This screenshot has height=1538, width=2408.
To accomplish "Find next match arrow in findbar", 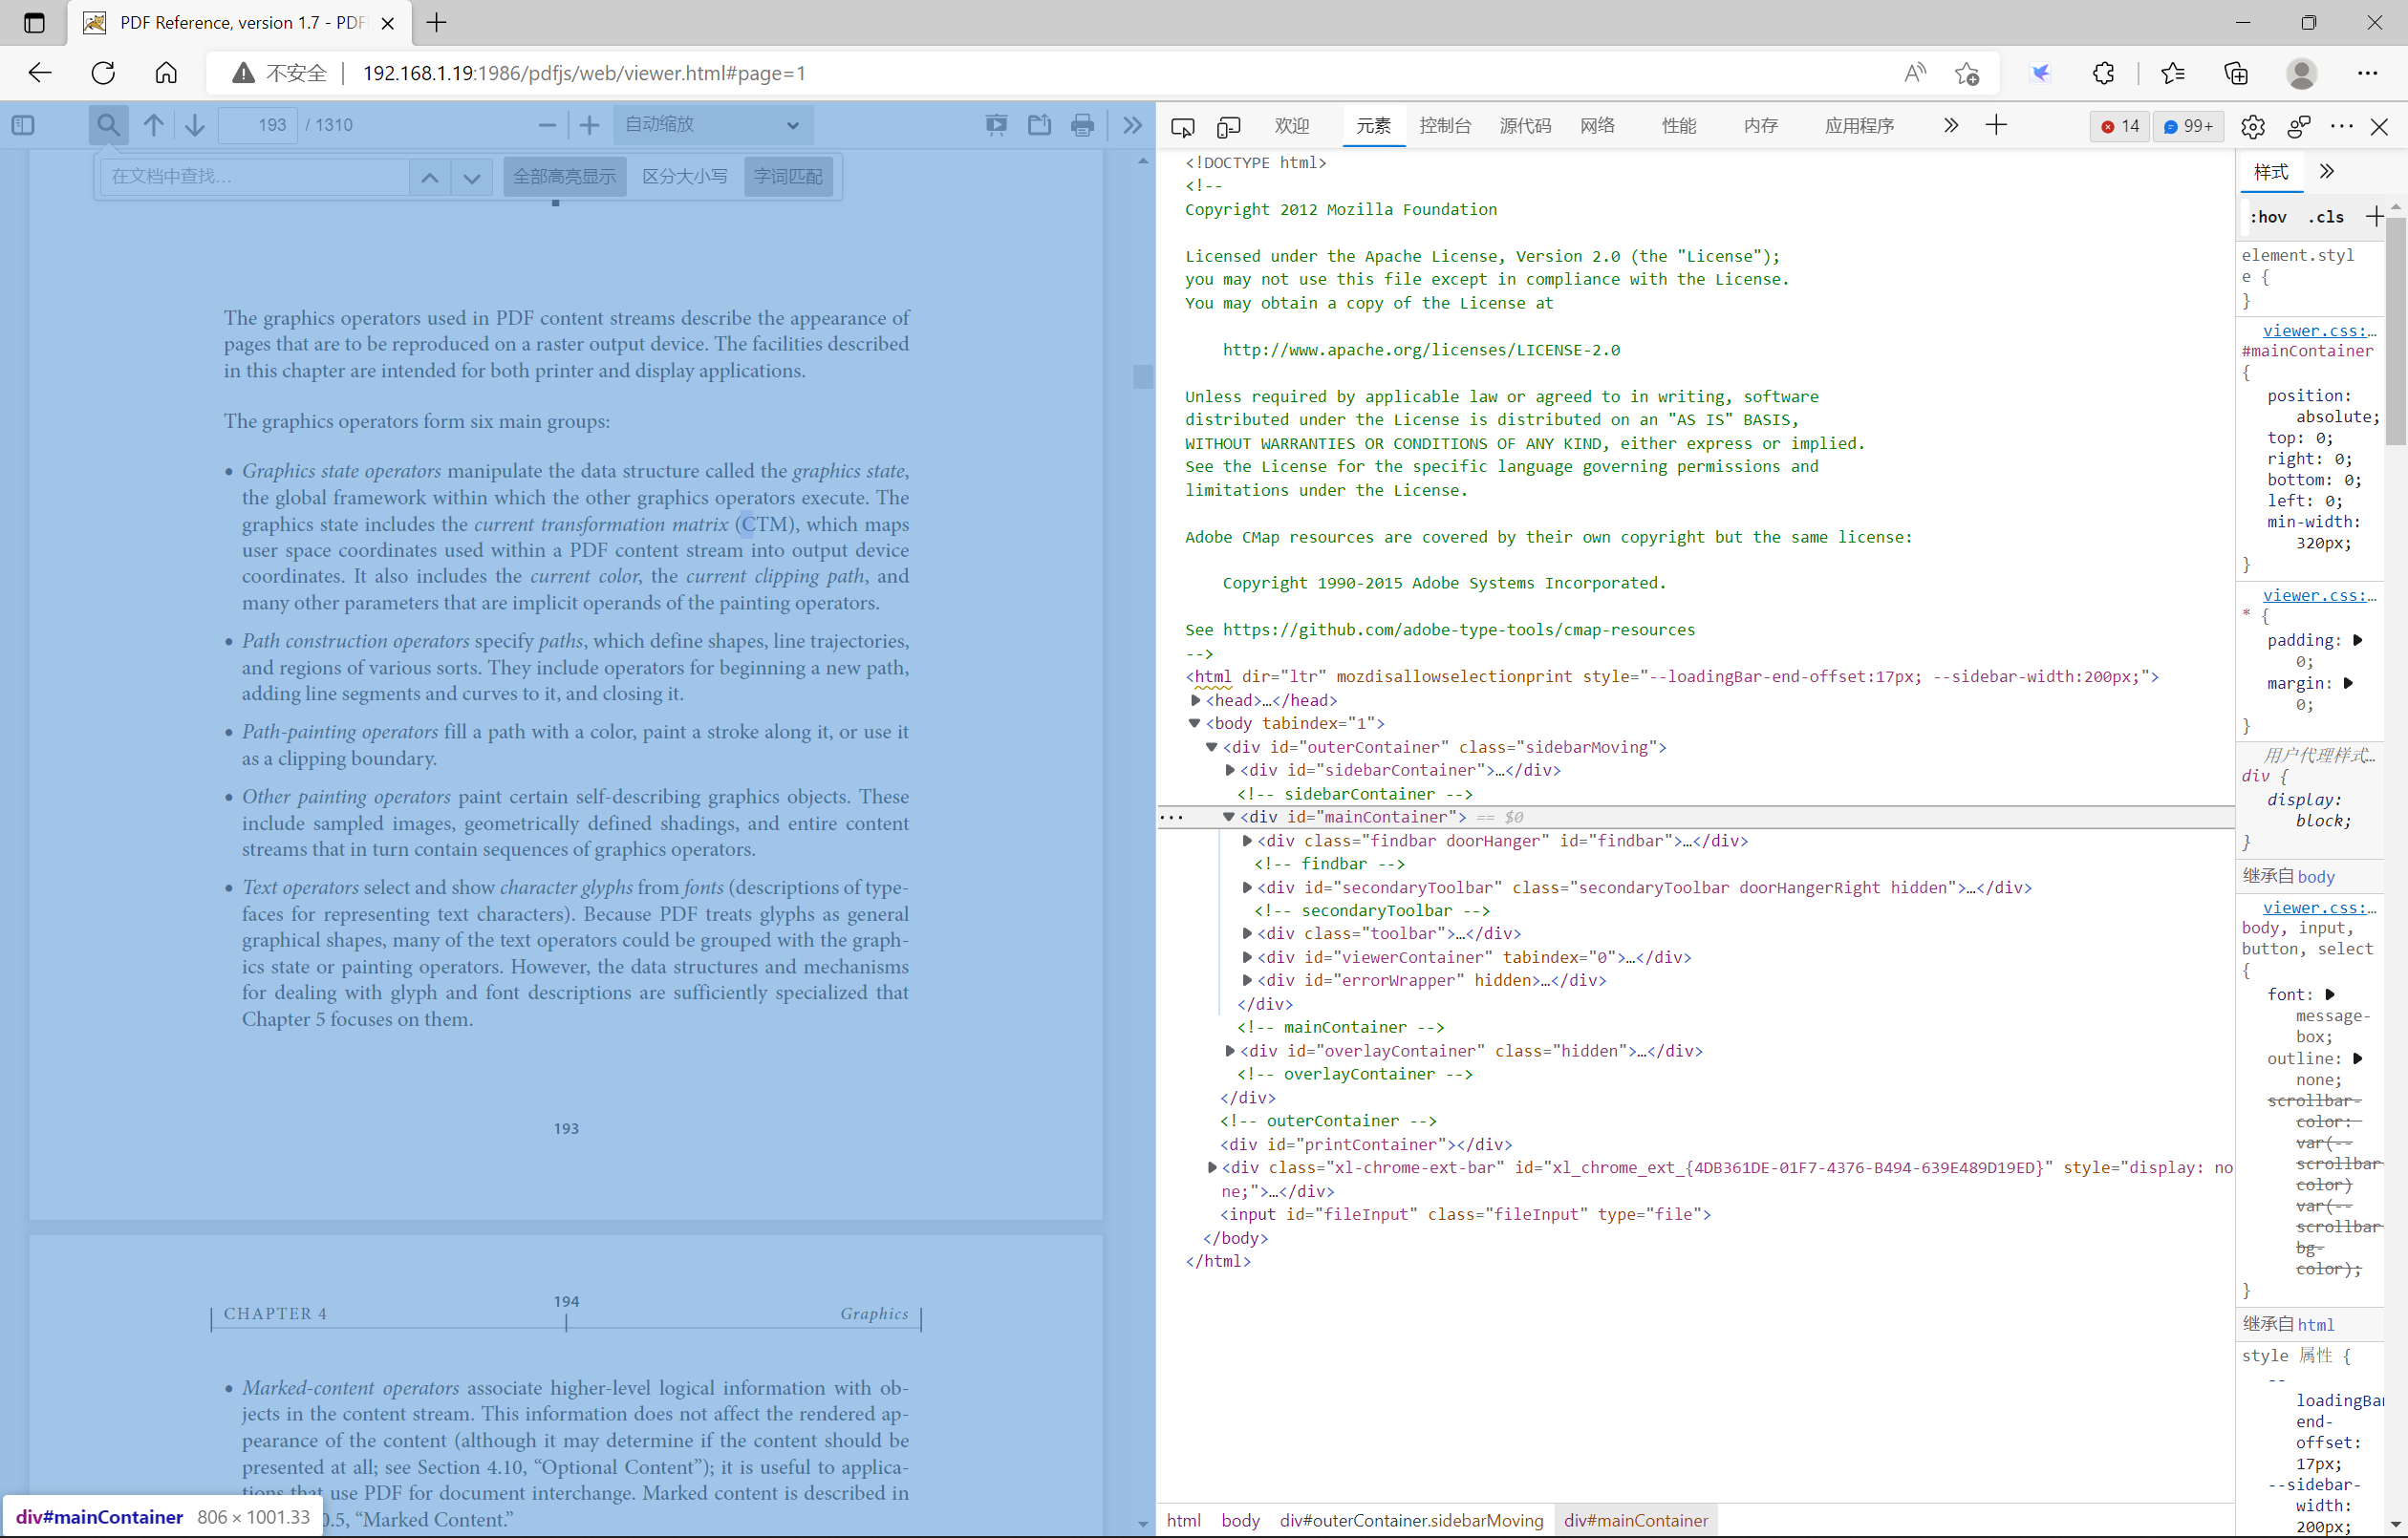I will coord(472,177).
